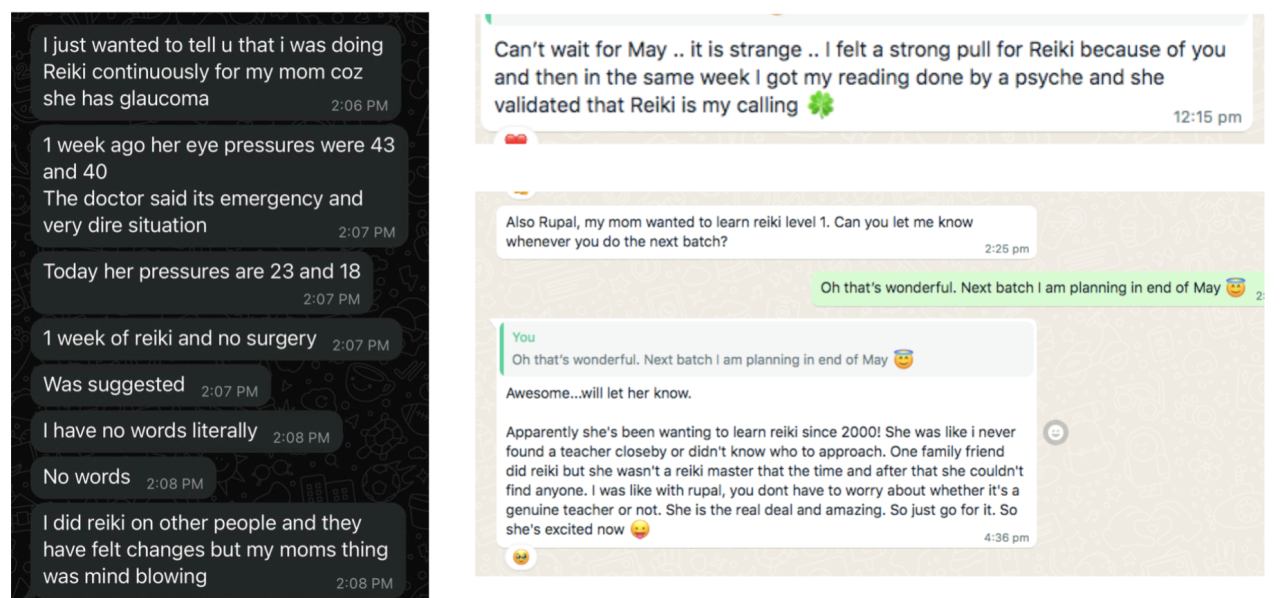Viewport: 1280px width, 598px height.
Task: Click the angel emoji in green sent message
Action: tap(1236, 288)
